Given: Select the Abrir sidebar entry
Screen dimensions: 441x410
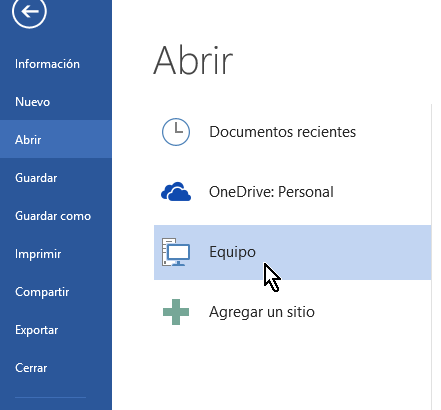Looking at the screenshot, I should (x=56, y=139).
